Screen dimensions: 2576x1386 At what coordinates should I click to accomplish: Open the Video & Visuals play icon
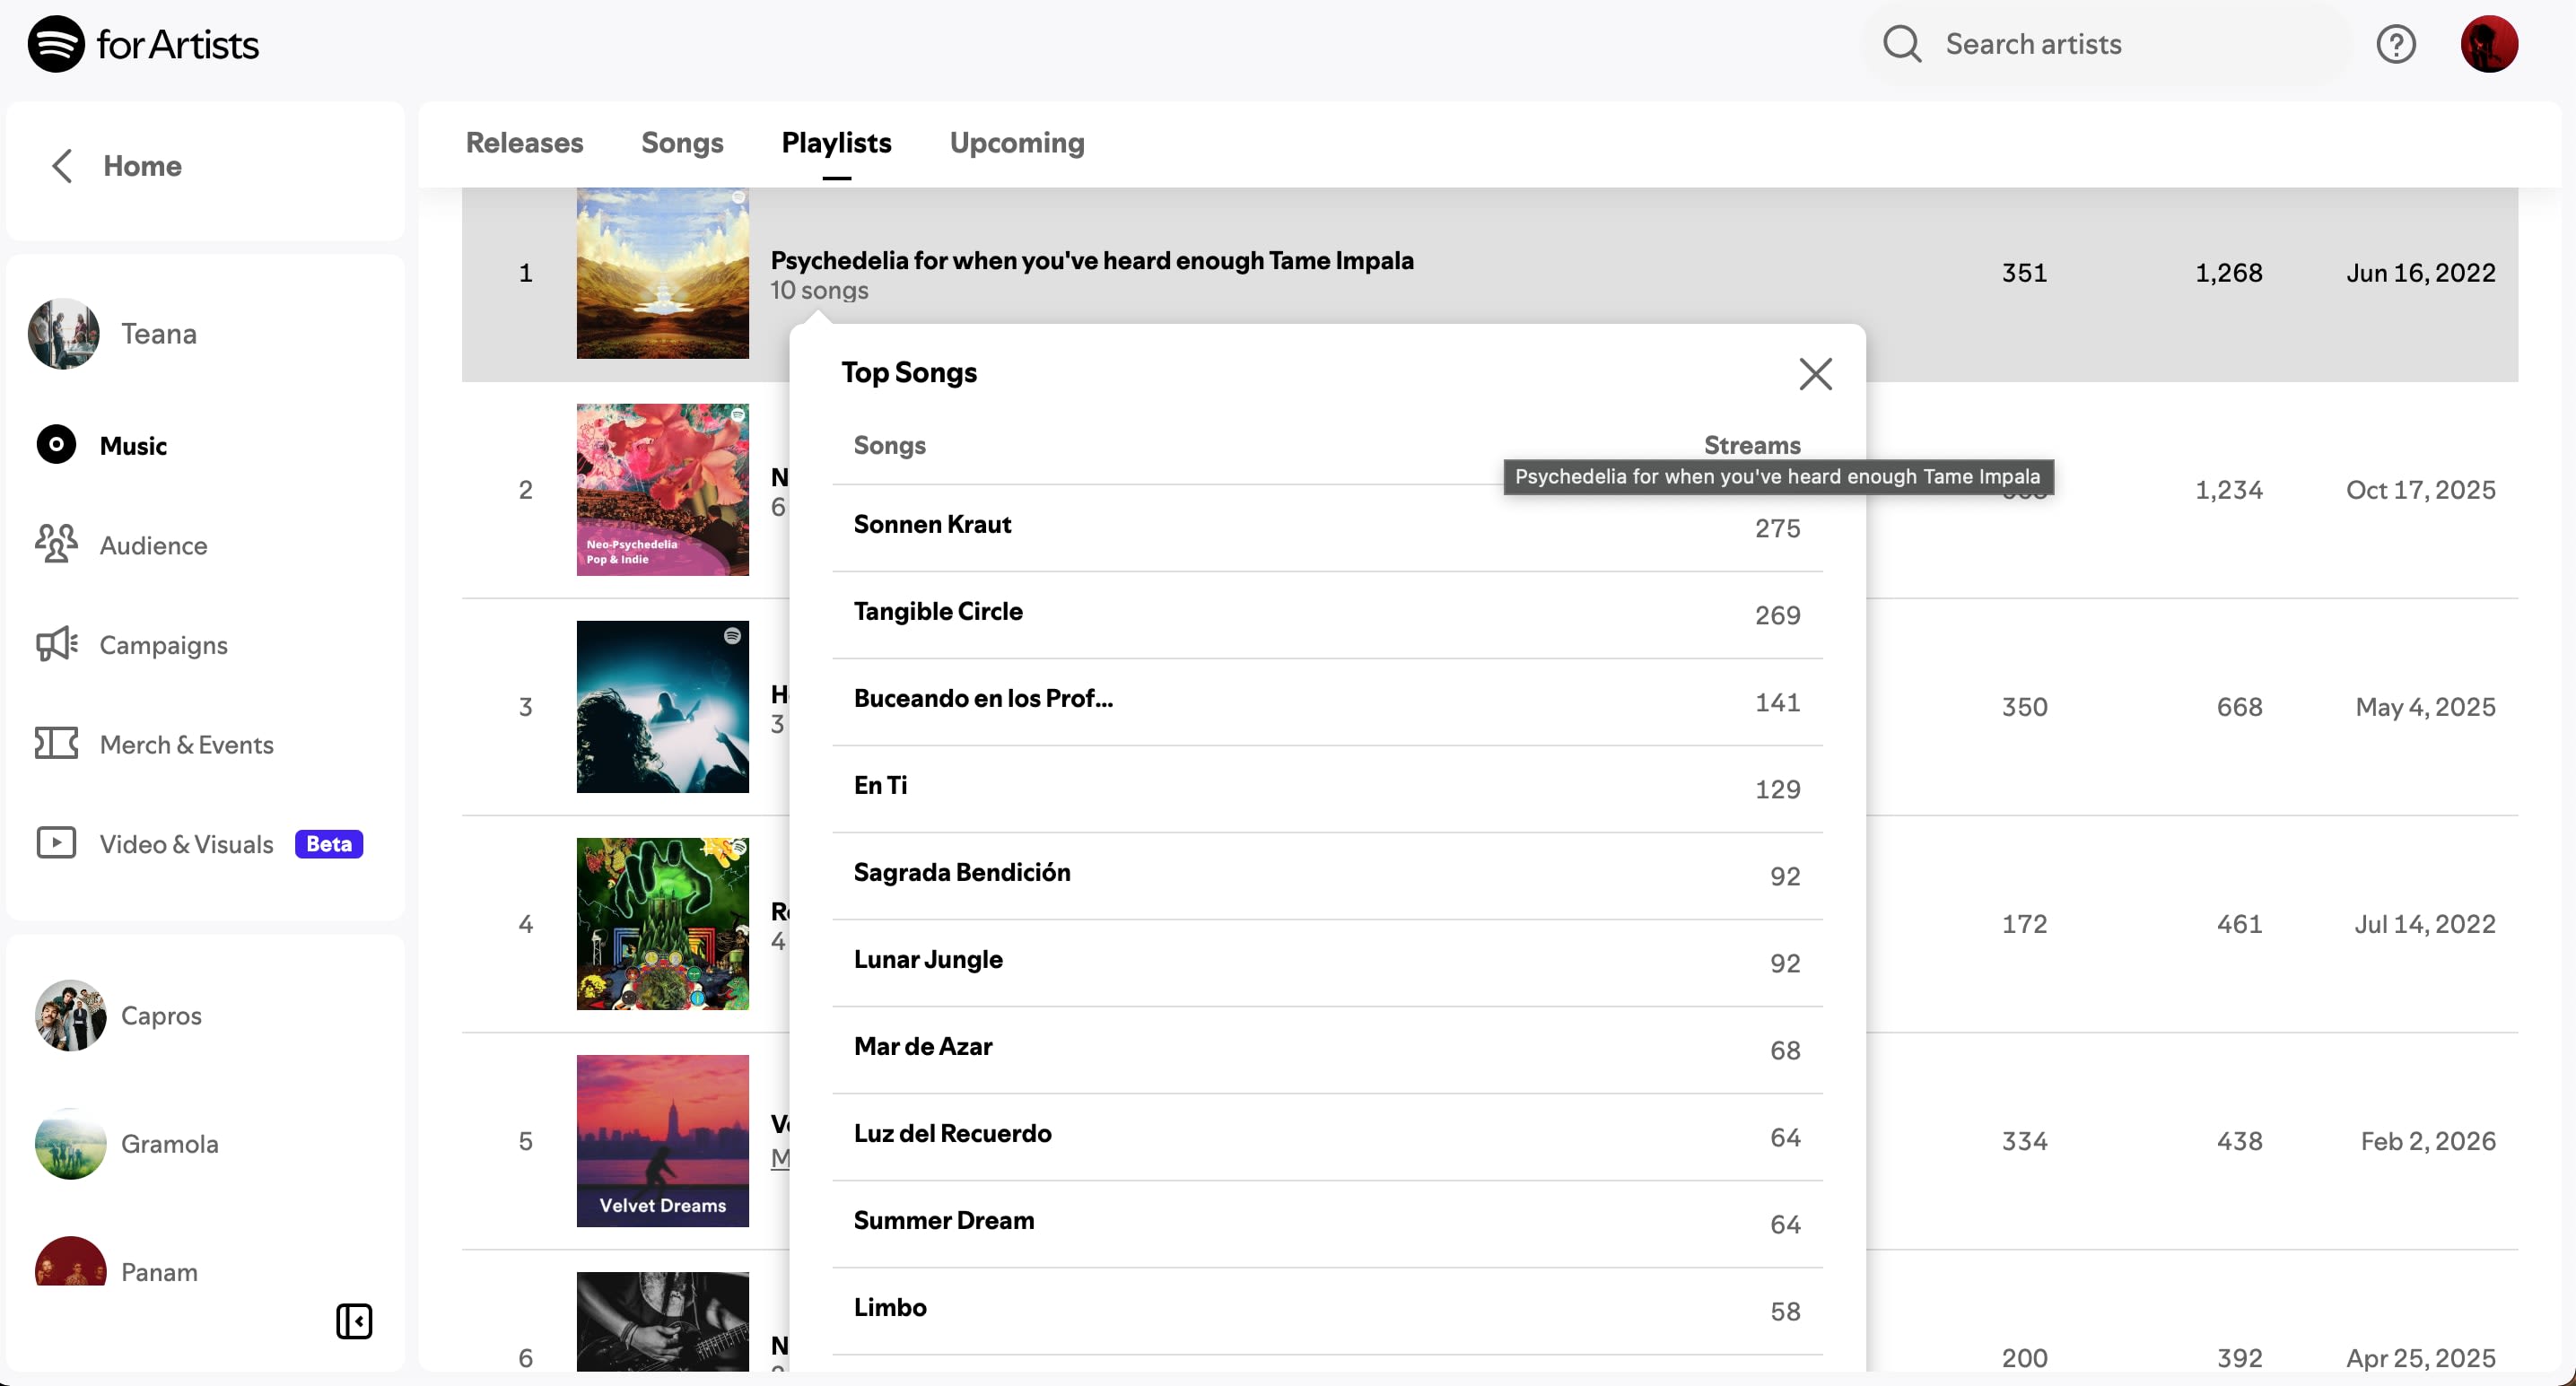[56, 843]
